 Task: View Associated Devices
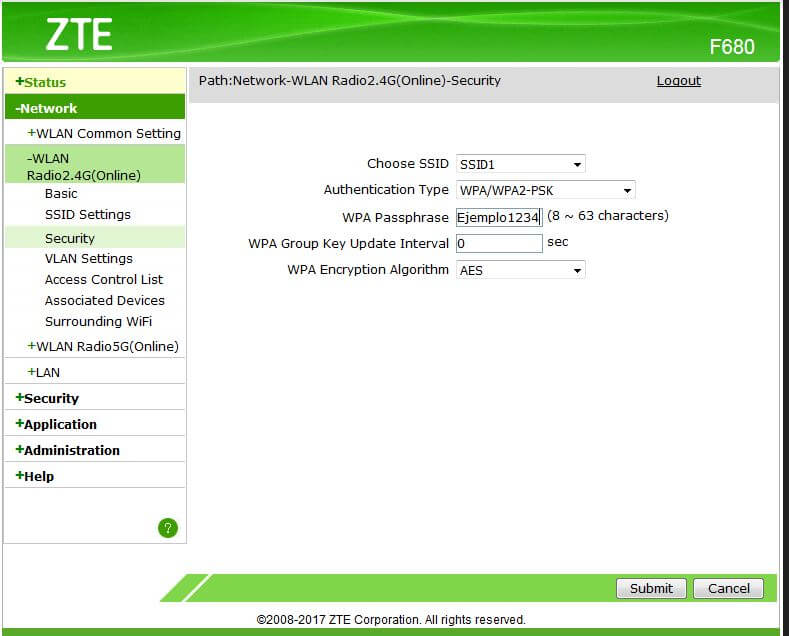tap(105, 300)
